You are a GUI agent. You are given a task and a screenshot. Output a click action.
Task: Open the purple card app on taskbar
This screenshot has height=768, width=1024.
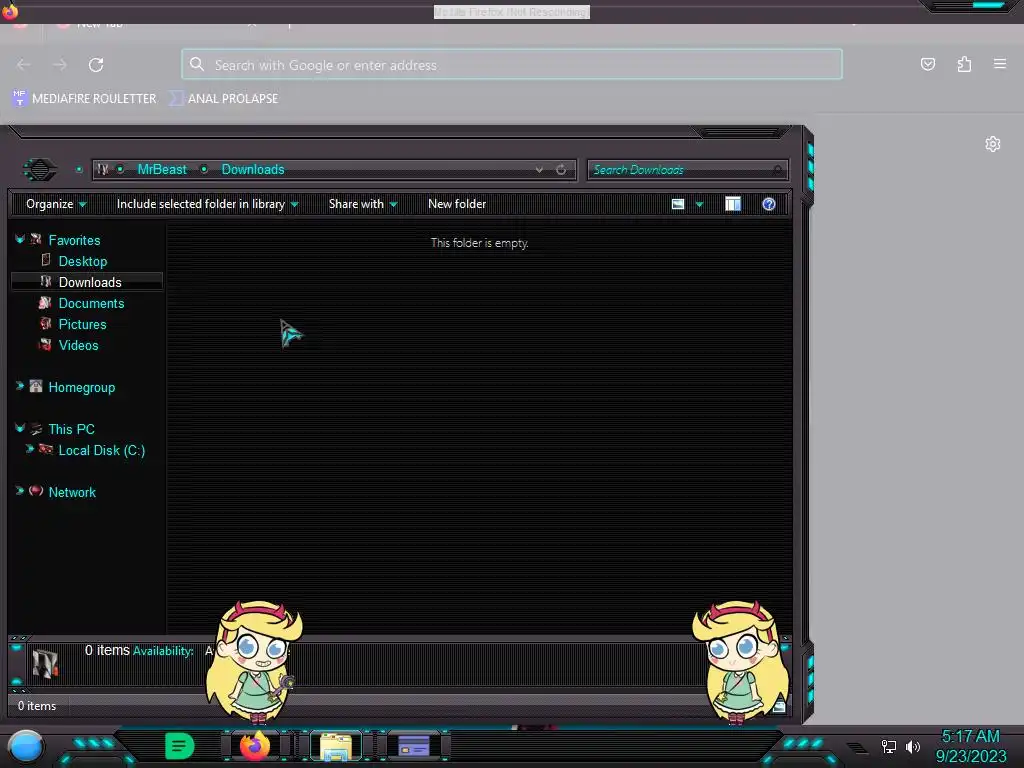point(414,745)
